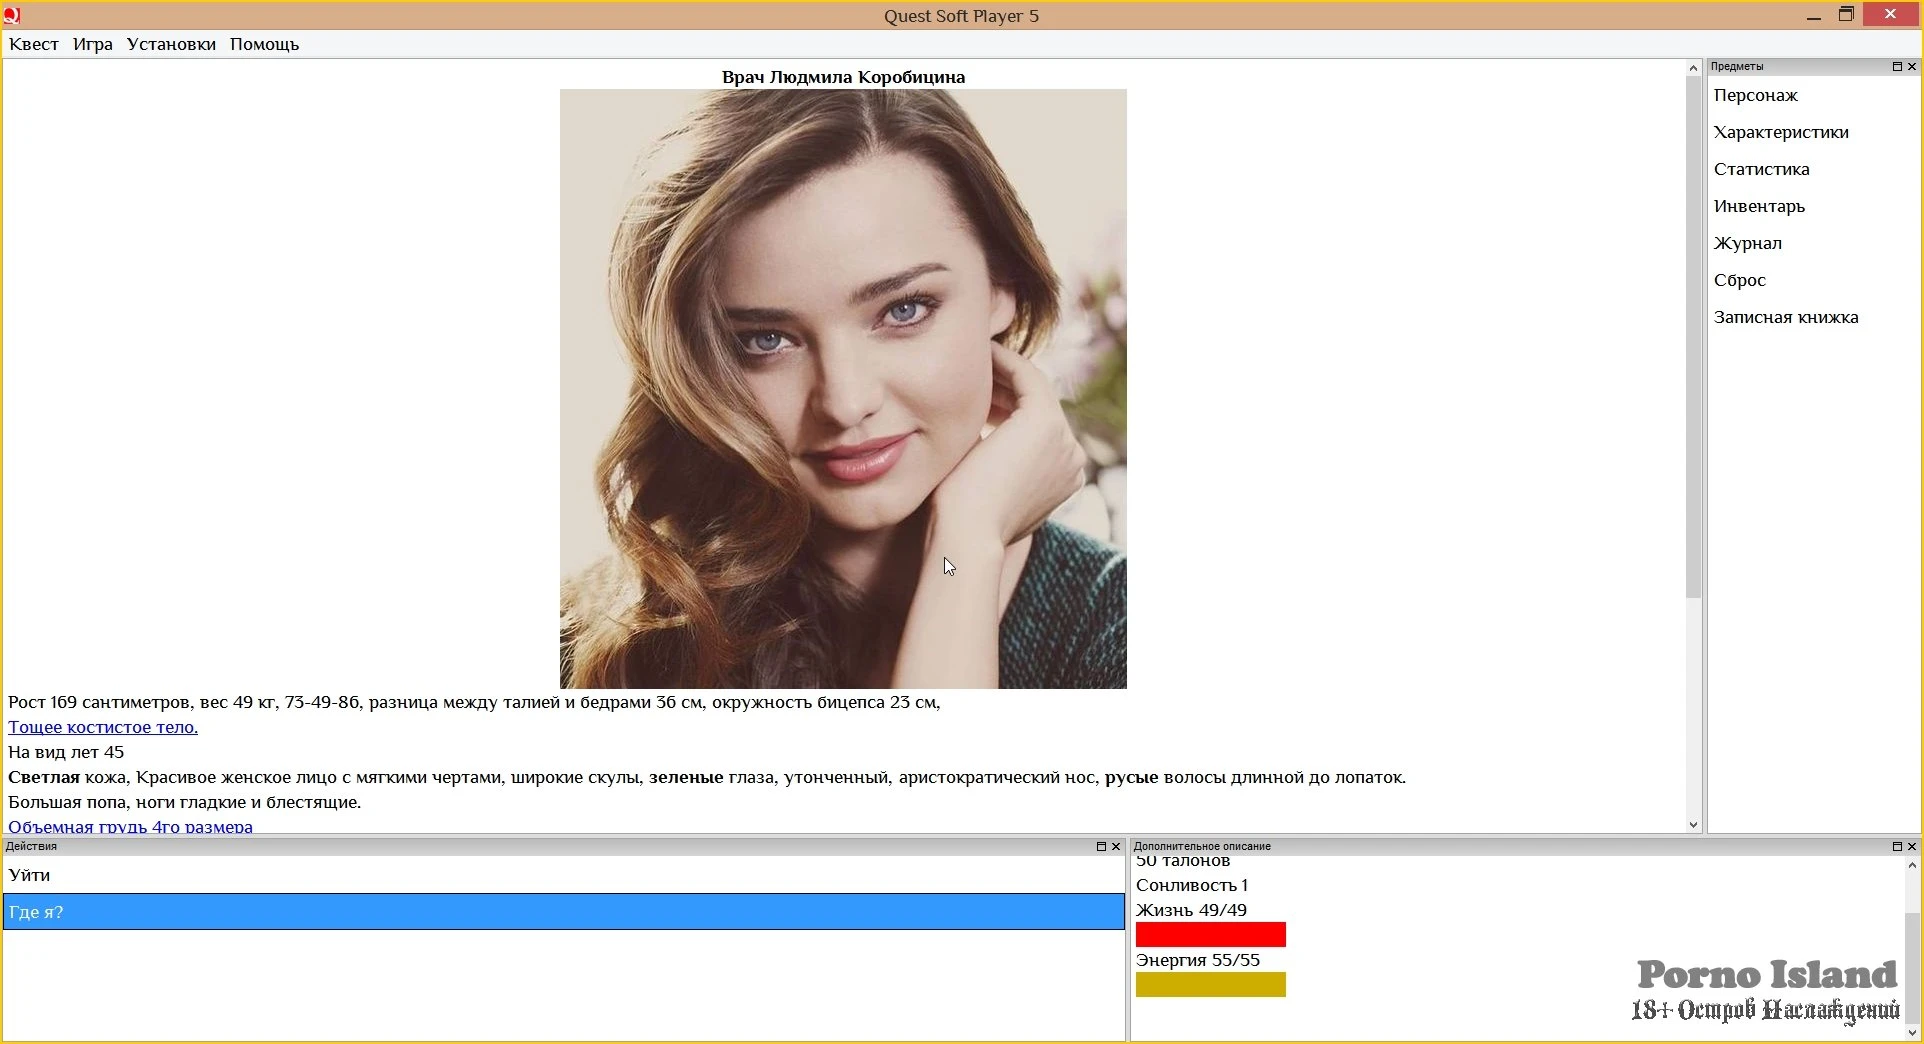
Task: Click the Quest Soft Player title bar icon
Action: click(12, 15)
